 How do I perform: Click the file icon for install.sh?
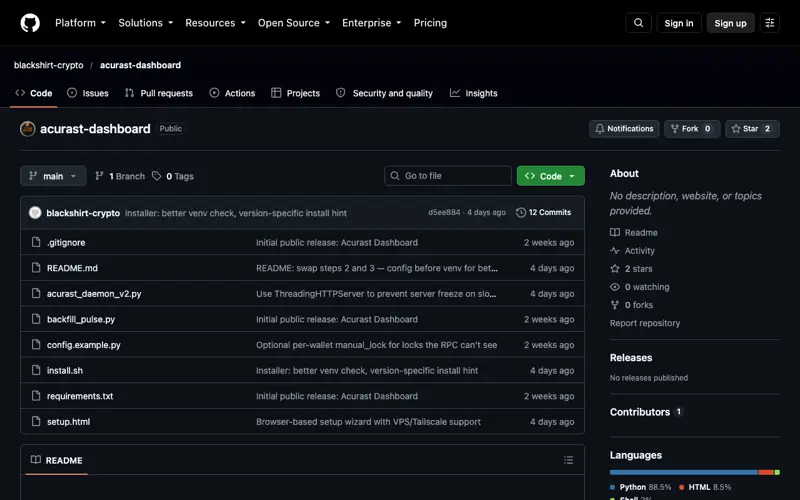pos(36,370)
